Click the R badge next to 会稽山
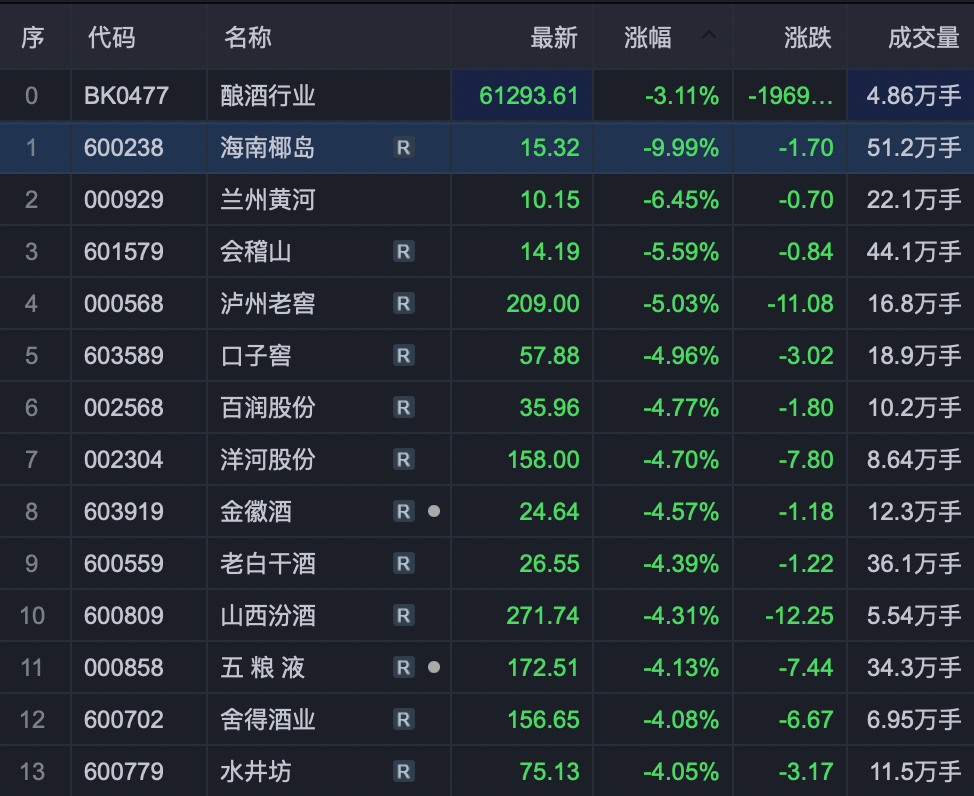The height and width of the screenshot is (796, 974). click(403, 252)
